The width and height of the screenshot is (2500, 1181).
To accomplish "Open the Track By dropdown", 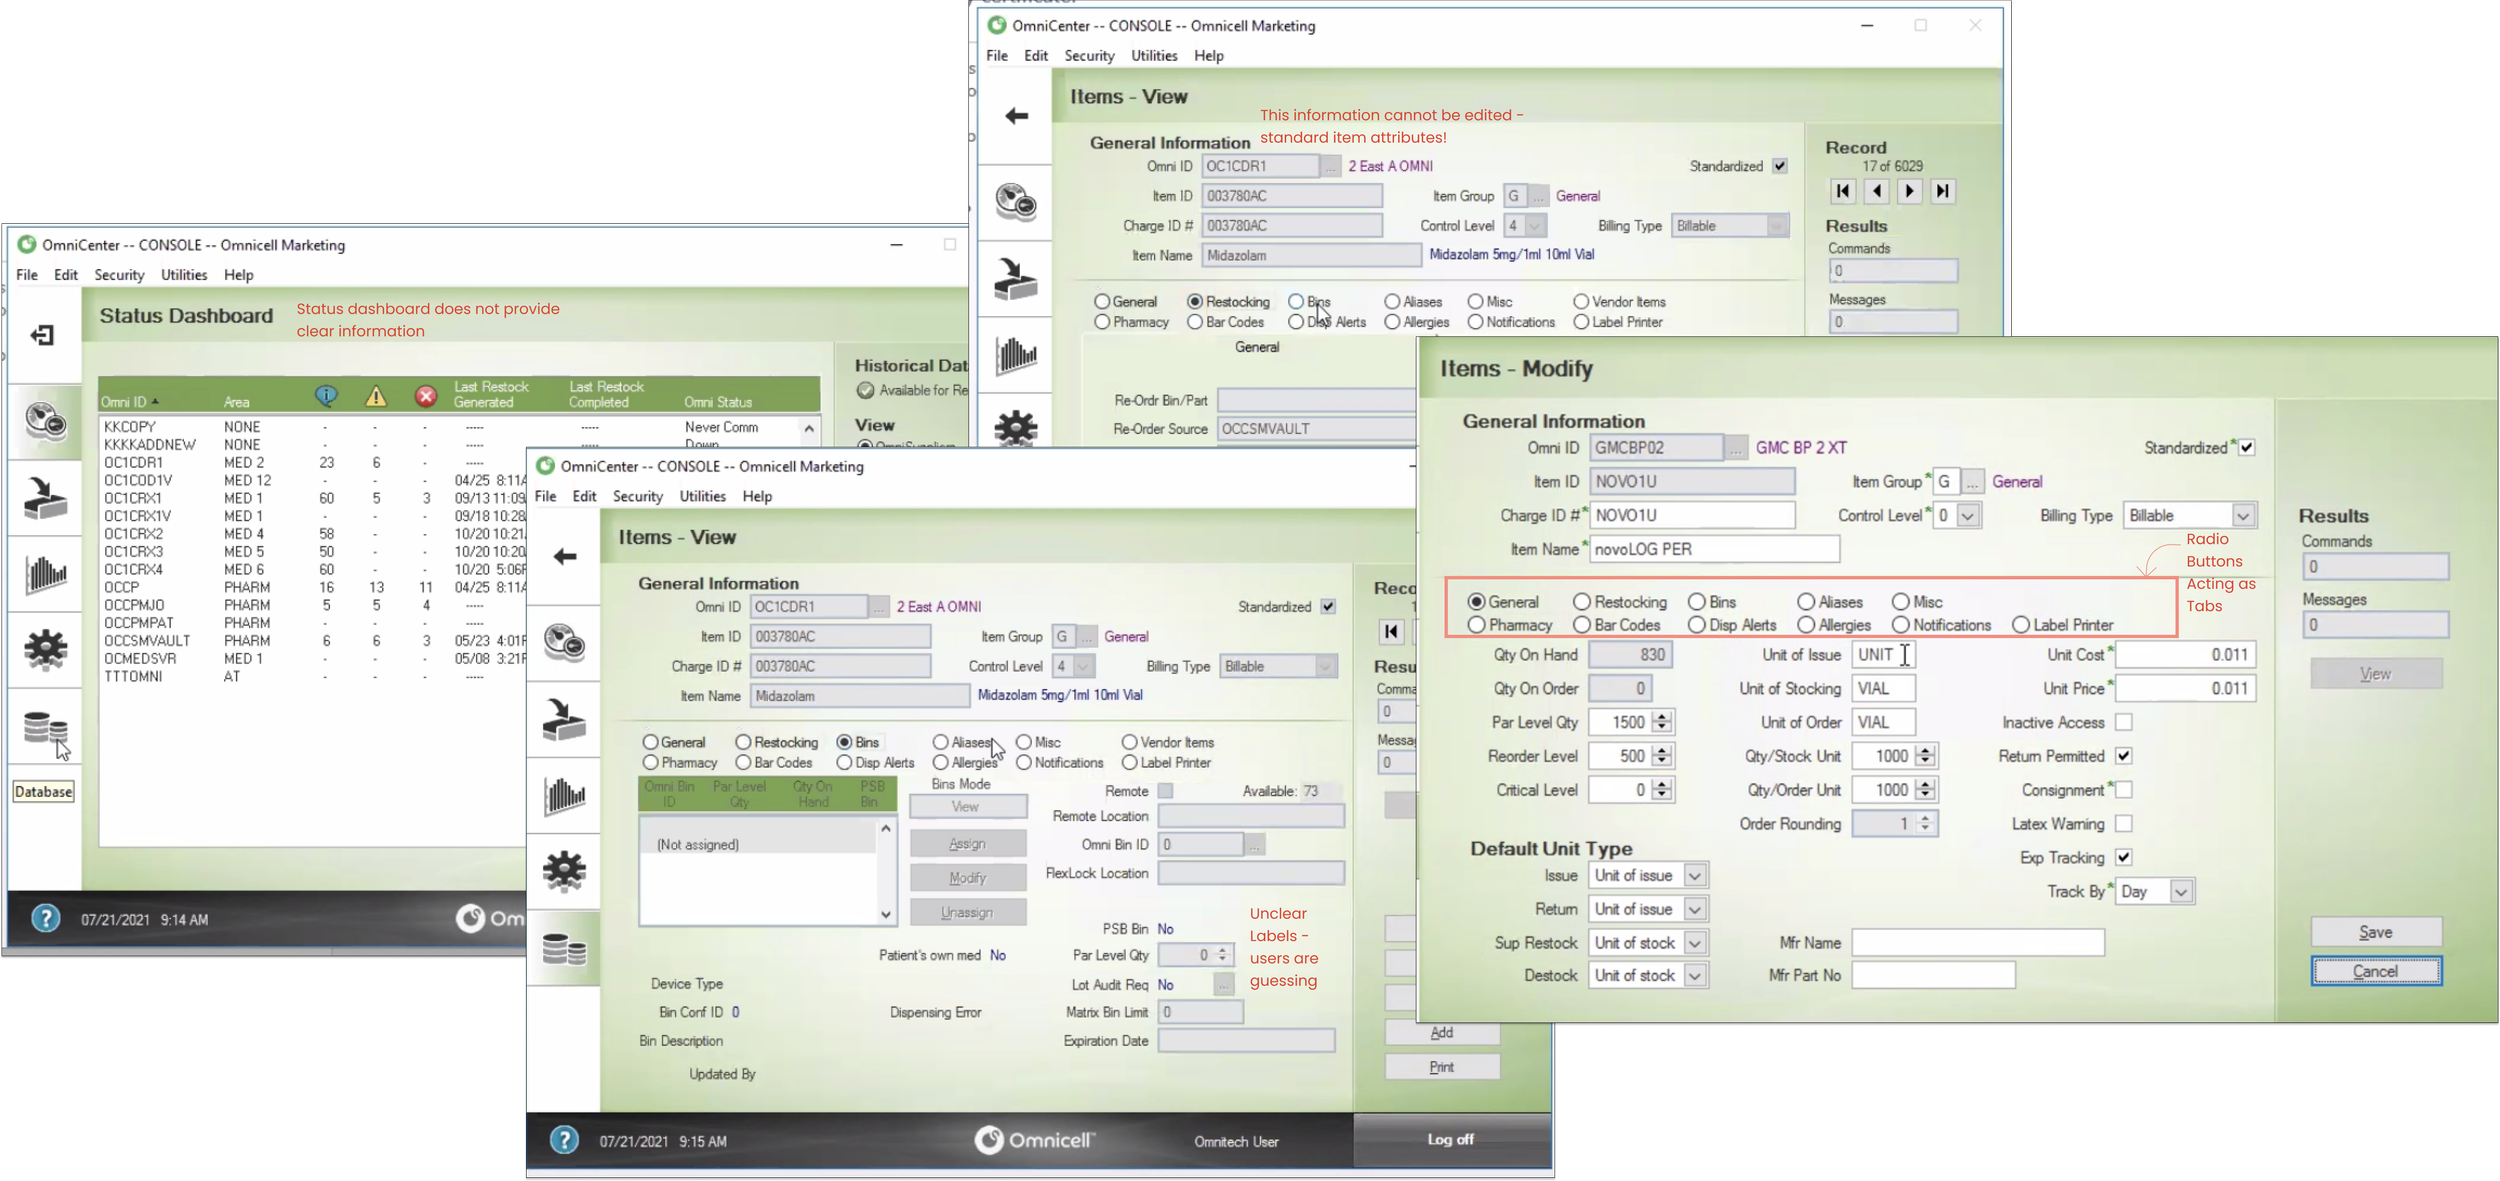I will (x=2181, y=892).
